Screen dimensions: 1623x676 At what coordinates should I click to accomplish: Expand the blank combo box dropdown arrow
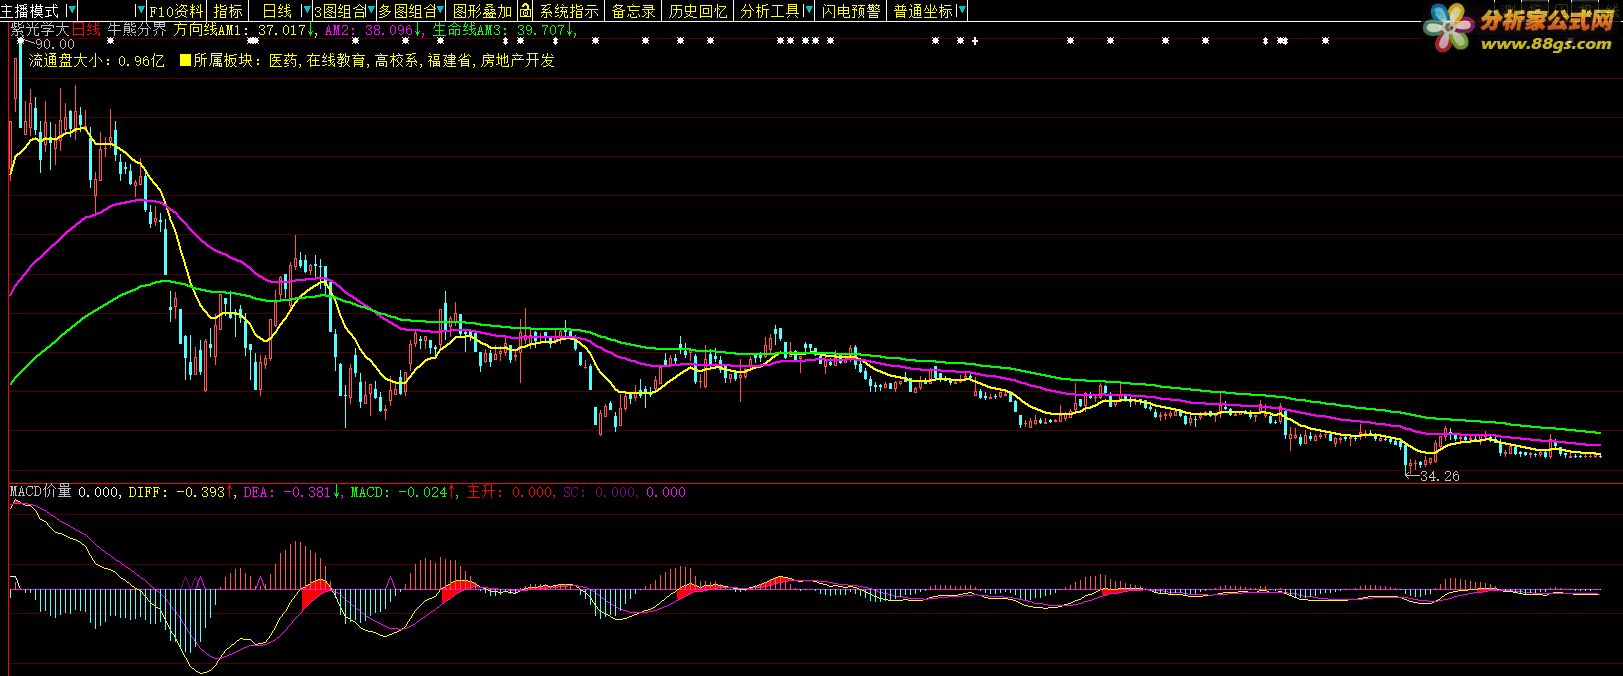click(140, 11)
